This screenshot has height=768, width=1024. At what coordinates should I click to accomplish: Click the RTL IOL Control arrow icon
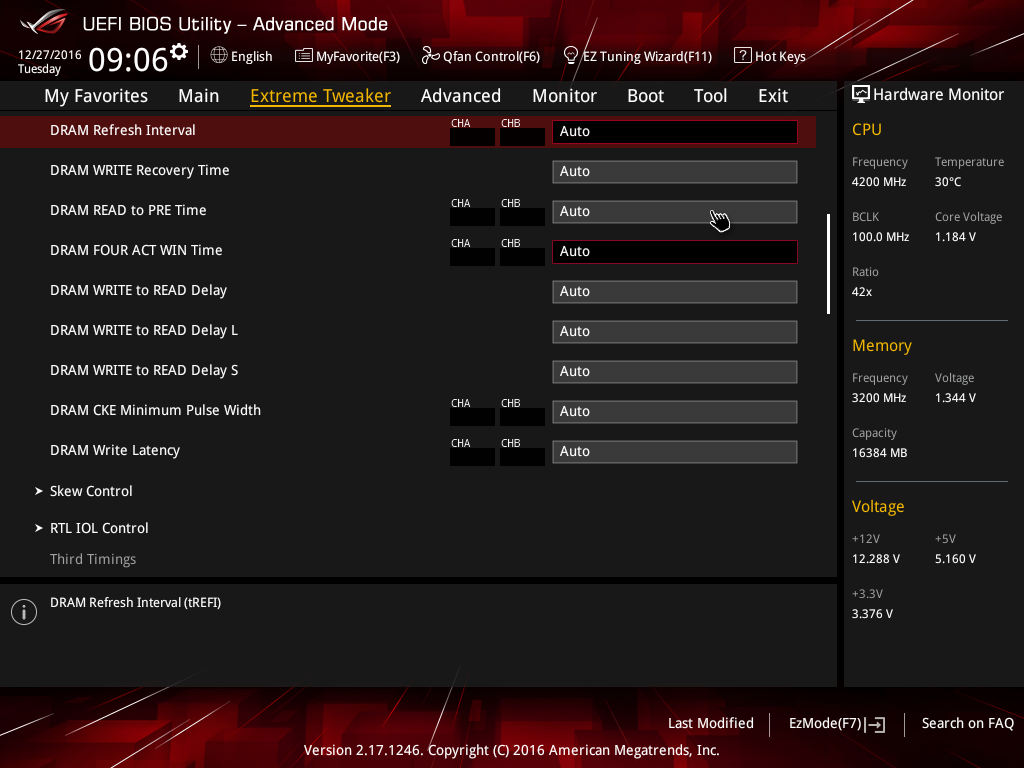click(39, 528)
